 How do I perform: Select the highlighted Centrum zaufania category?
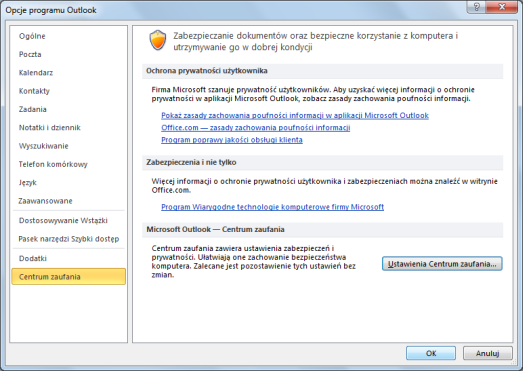(68, 277)
